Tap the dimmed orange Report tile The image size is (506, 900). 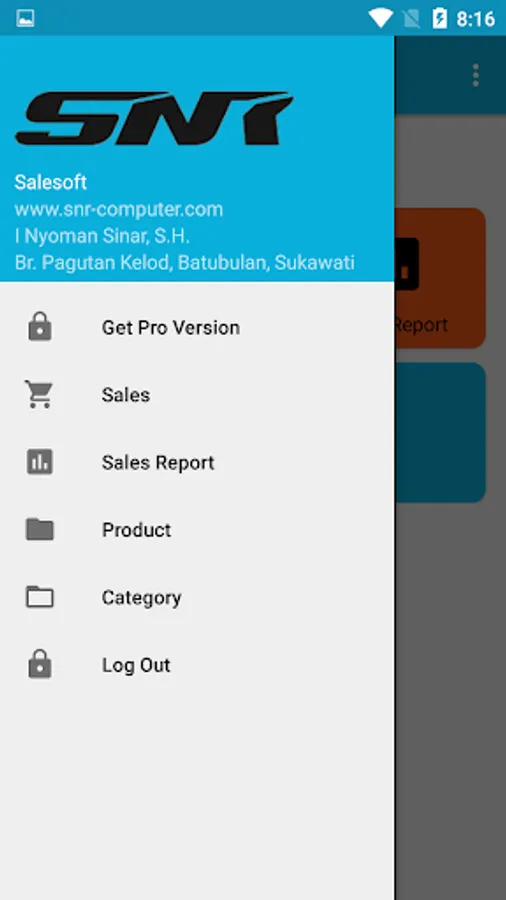coord(440,278)
